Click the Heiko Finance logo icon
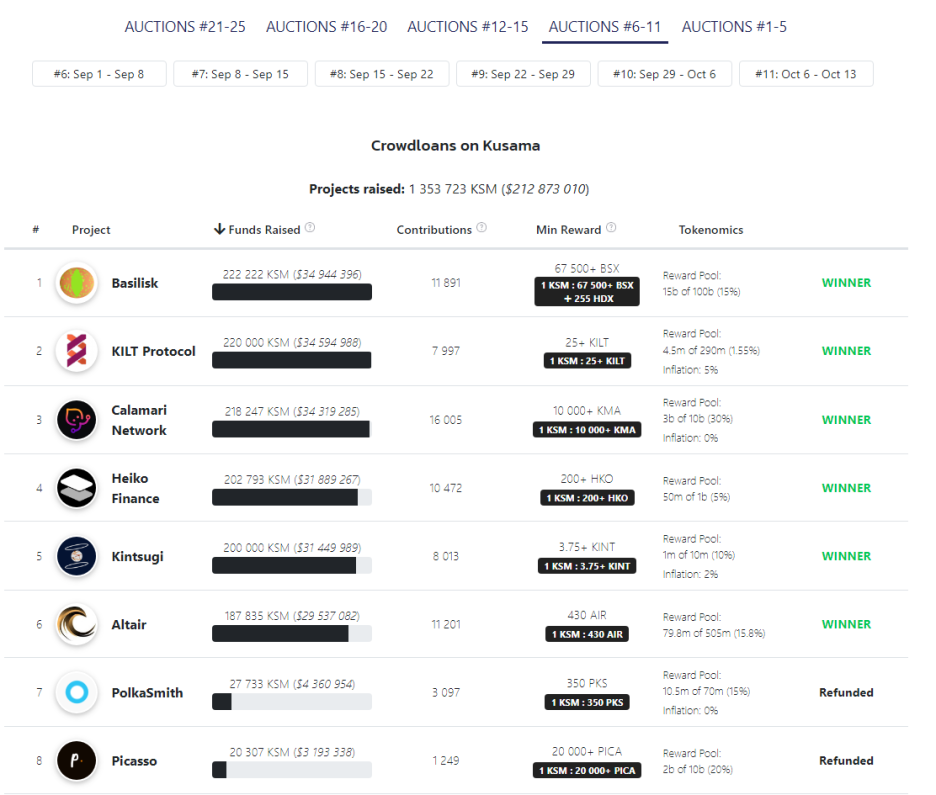This screenshot has height=795, width=936. coord(76,488)
